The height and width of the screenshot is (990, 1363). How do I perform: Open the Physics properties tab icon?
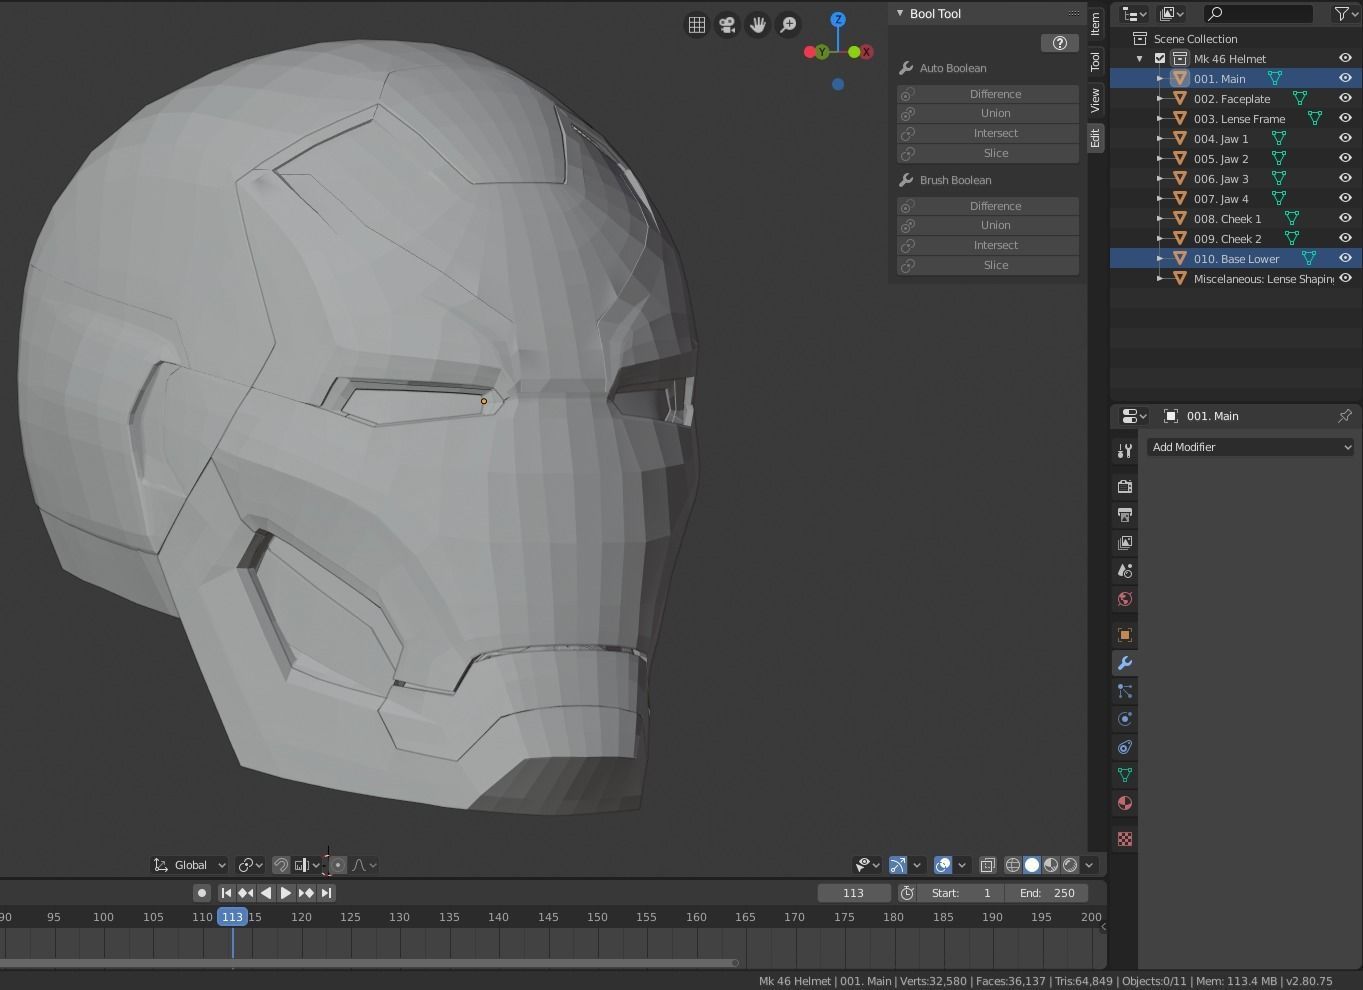(1125, 719)
